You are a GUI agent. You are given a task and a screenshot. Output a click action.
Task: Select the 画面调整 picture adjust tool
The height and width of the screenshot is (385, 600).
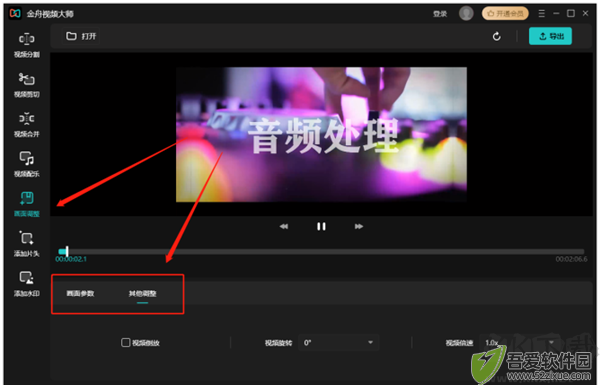point(27,204)
